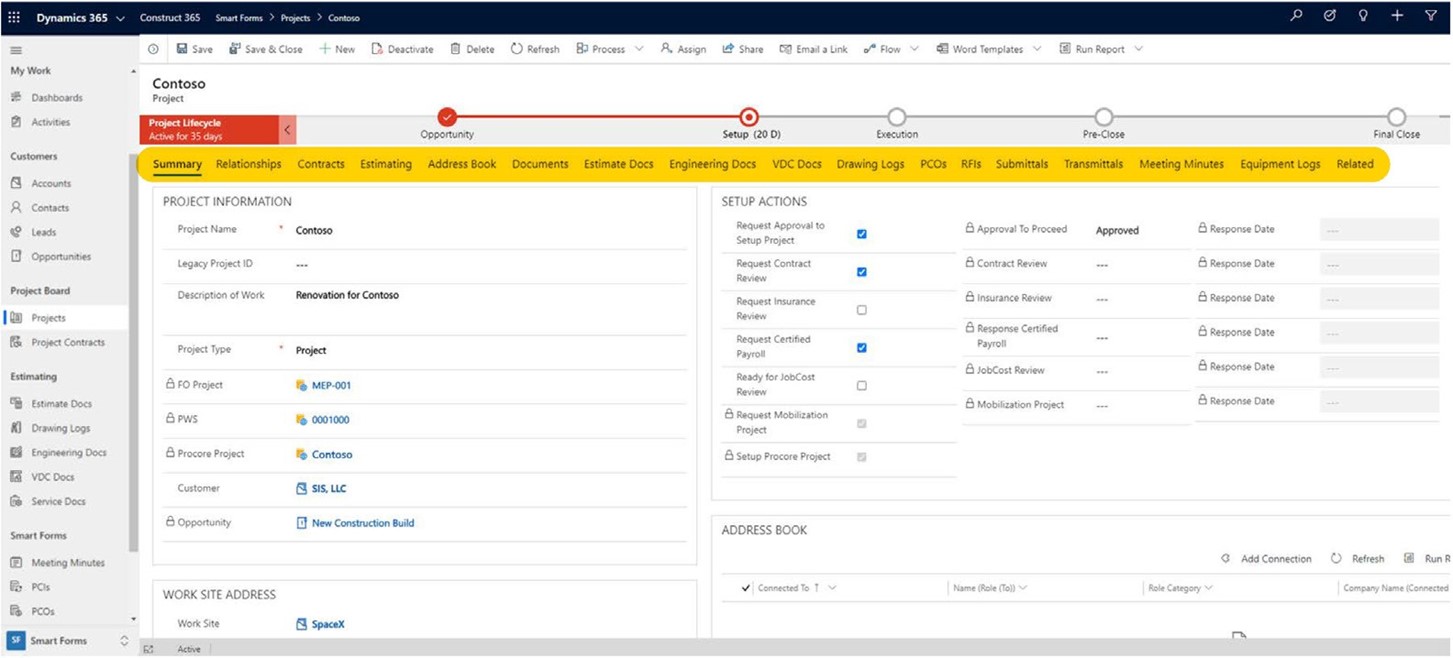The width and height of the screenshot is (1453, 658).
Task: Click the Projects breadcrumb in header
Action: coord(295,18)
